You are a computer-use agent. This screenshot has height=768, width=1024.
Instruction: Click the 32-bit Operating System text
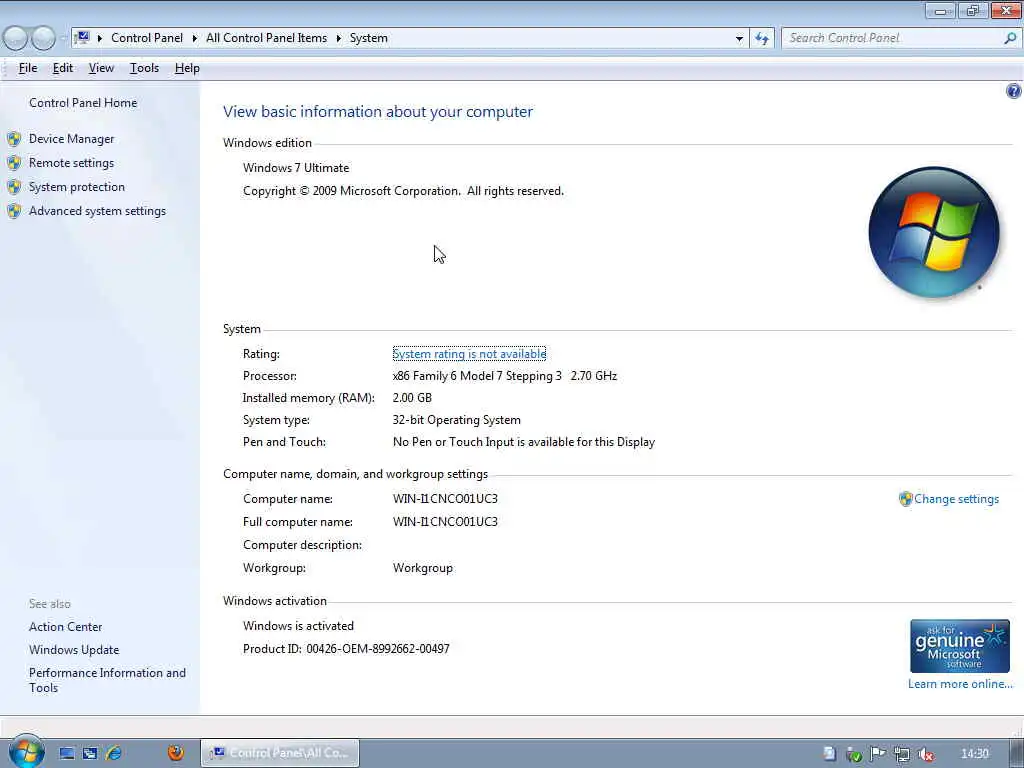(x=456, y=420)
